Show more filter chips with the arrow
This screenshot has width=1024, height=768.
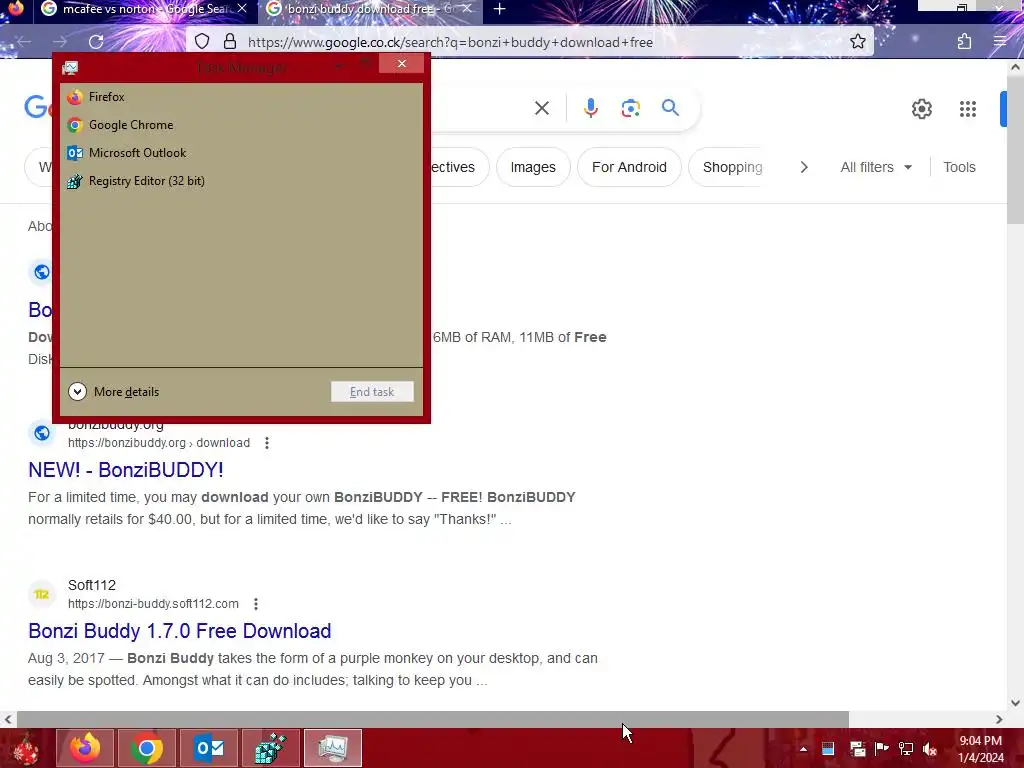(x=803, y=167)
